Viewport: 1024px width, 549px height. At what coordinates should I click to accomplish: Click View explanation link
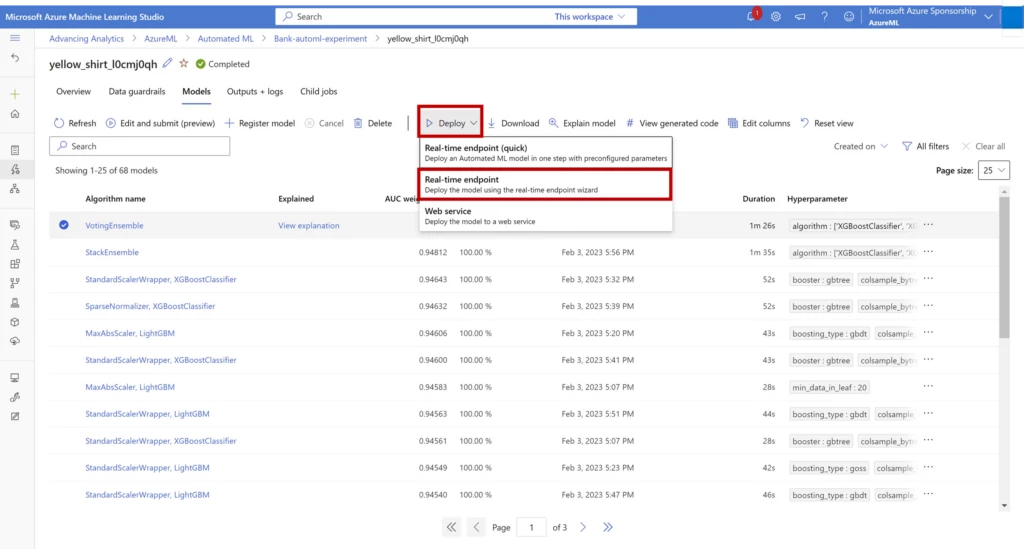click(308, 225)
